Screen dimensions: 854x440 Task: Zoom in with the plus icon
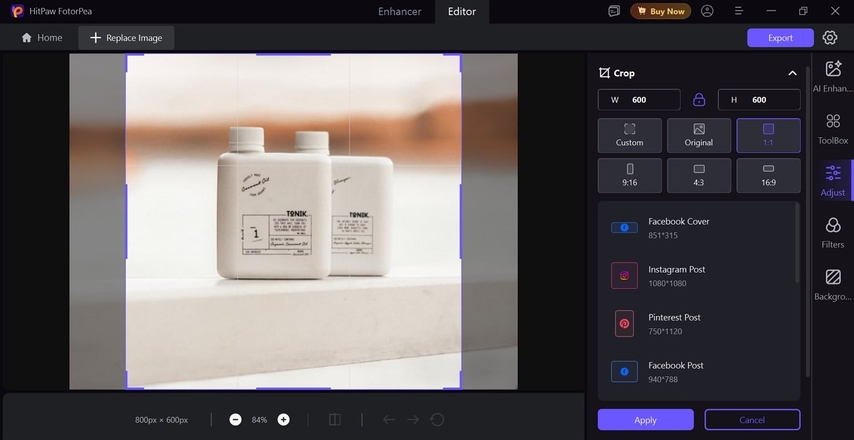pyautogui.click(x=283, y=419)
